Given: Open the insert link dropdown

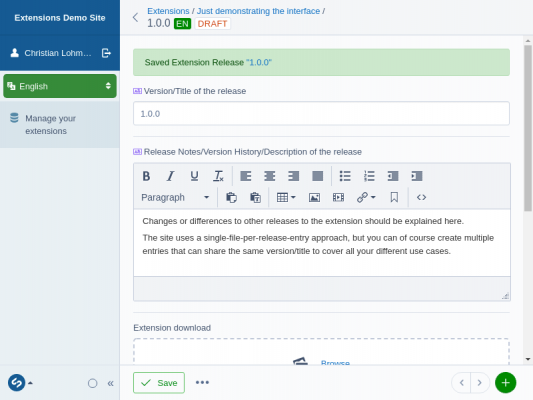Looking at the screenshot, I should 366,197.
